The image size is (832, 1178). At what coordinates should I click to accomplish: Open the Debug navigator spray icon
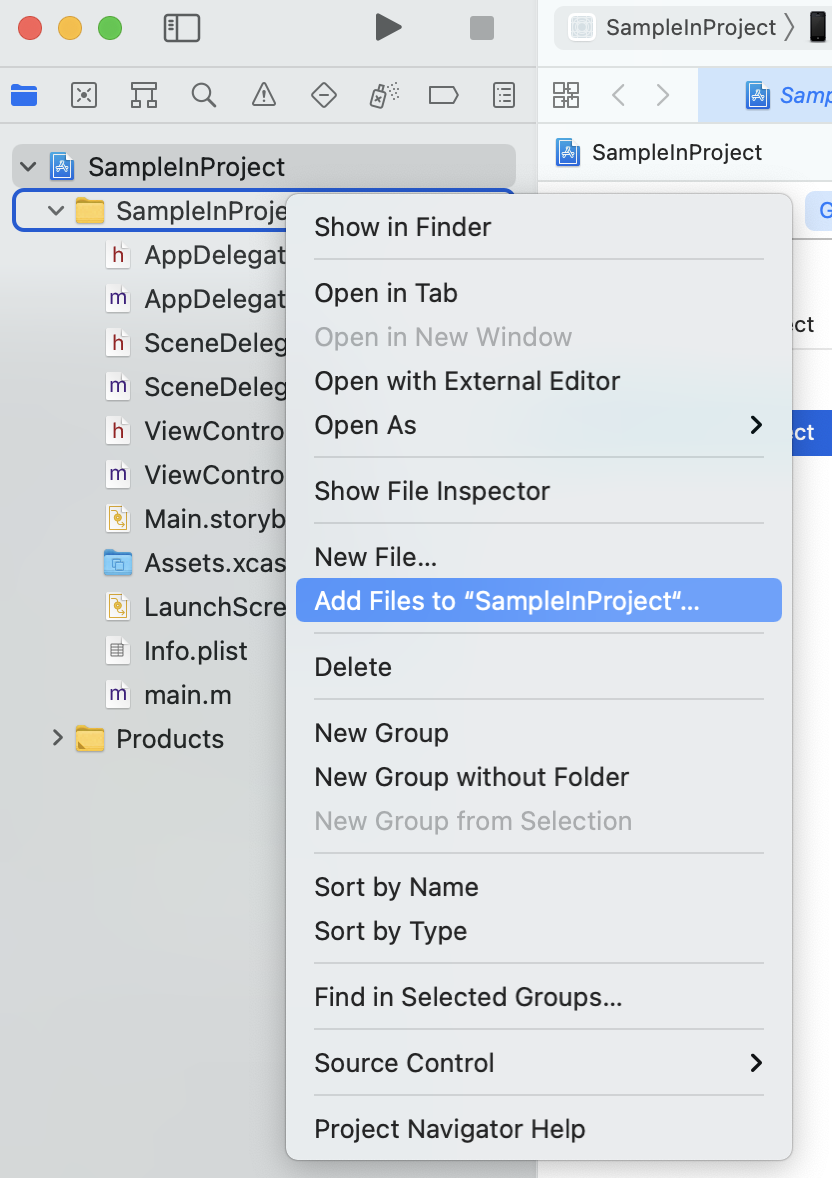point(383,95)
